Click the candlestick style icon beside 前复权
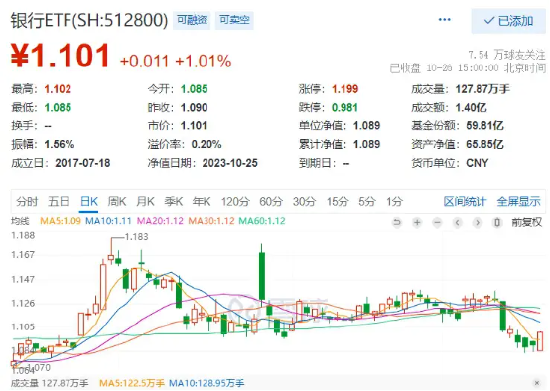This screenshot has height=391, width=550. (497, 222)
